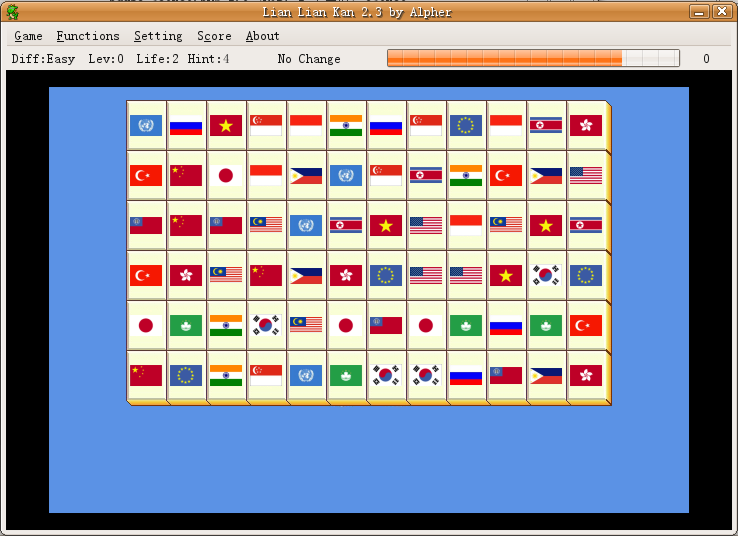Click the India flag tile in the top row
Image resolution: width=738 pixels, height=536 pixels.
(x=346, y=125)
